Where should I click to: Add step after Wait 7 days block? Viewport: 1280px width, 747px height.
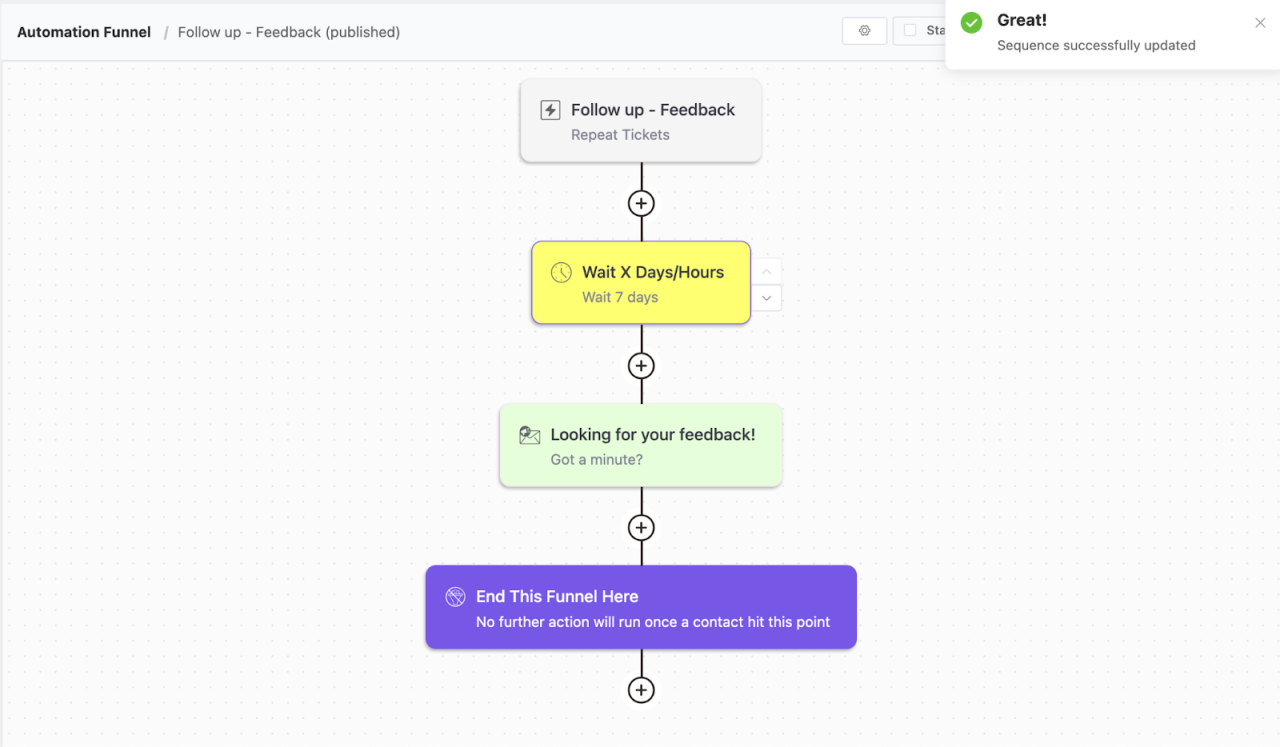click(641, 366)
